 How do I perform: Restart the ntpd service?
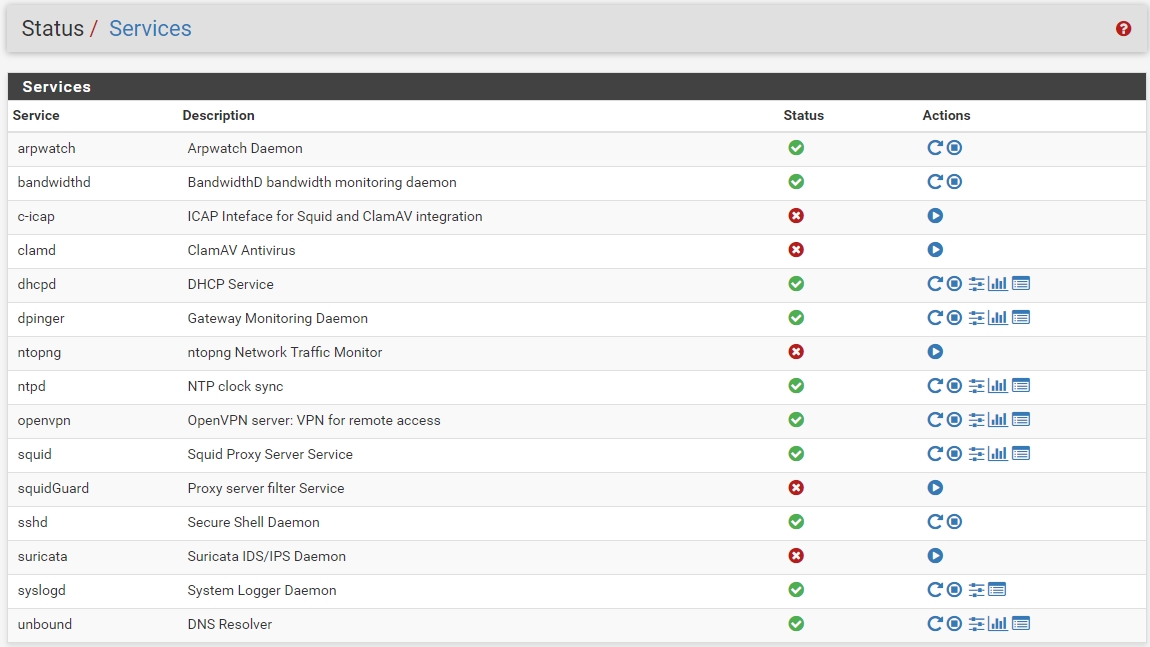[x=934, y=386]
